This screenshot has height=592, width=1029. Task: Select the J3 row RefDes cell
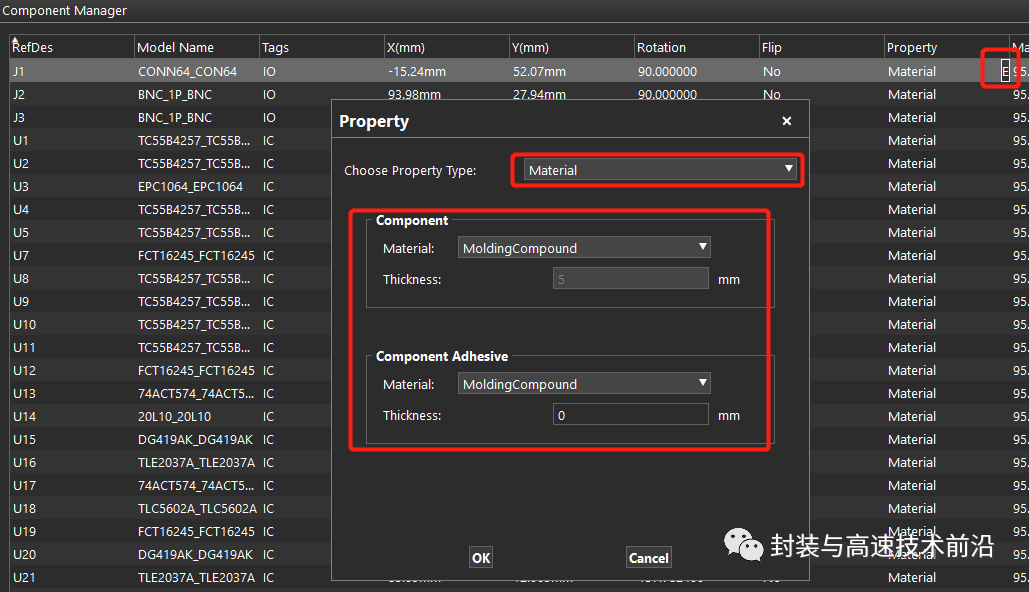[x=72, y=117]
